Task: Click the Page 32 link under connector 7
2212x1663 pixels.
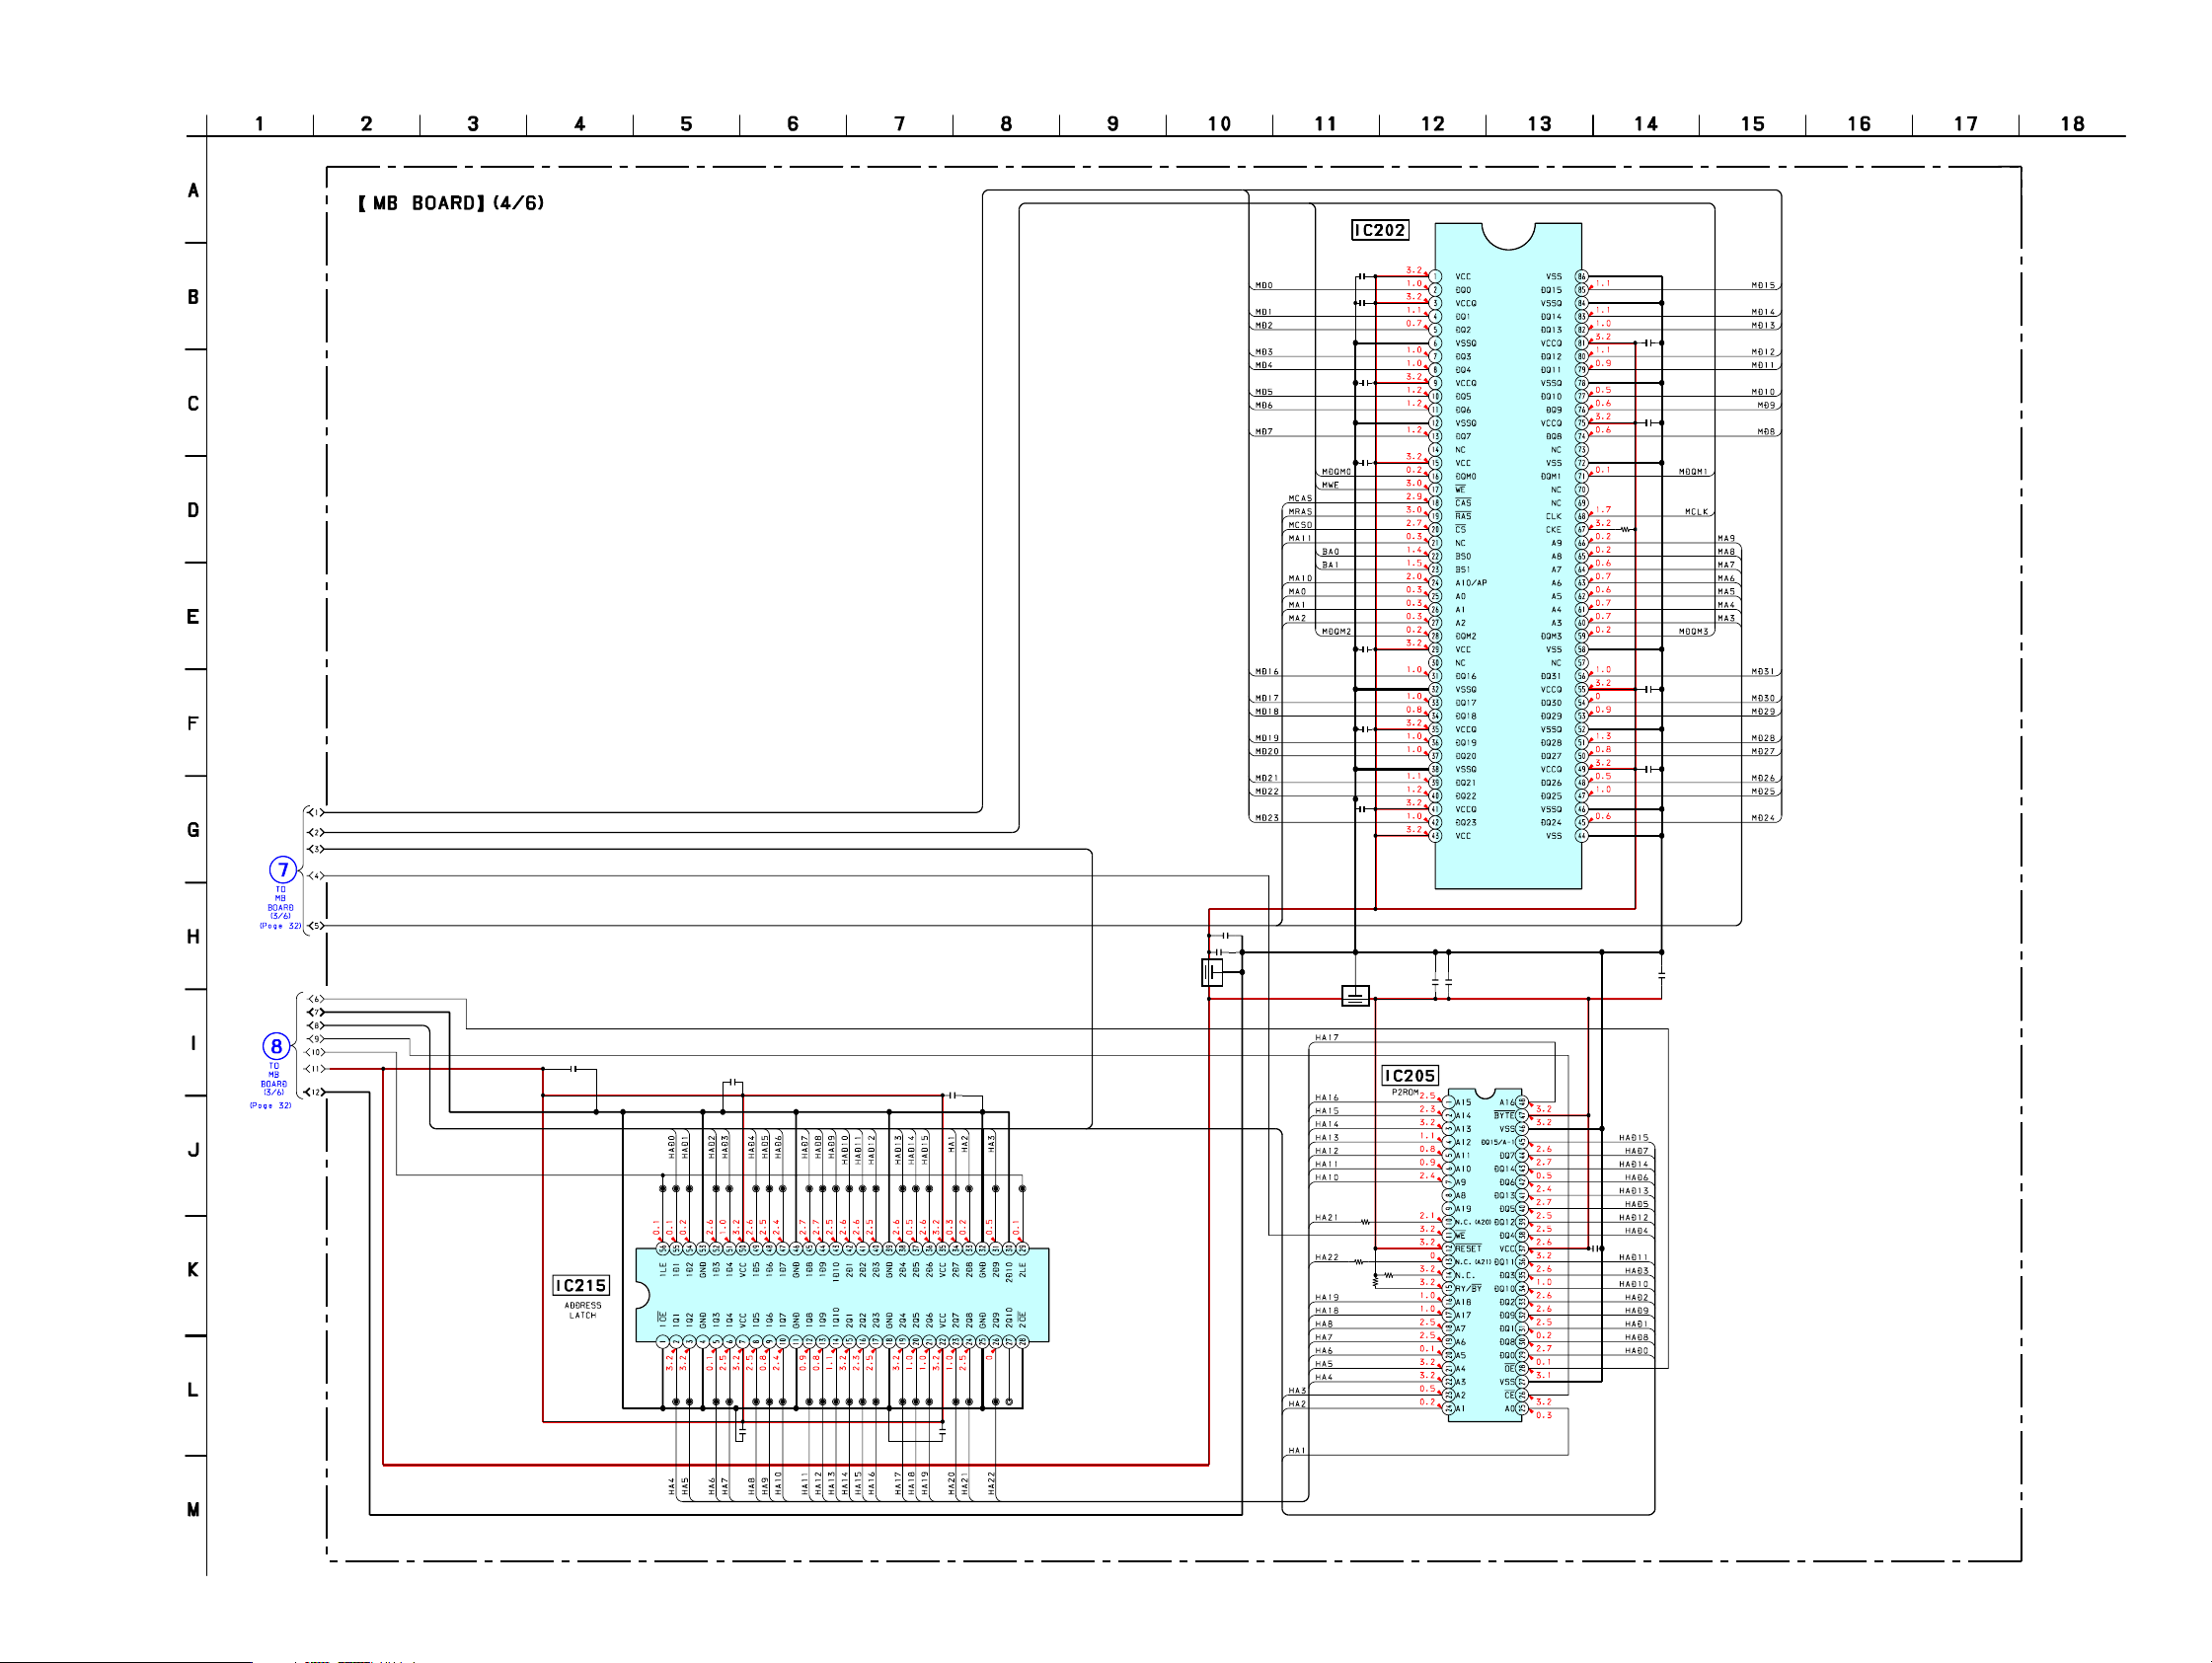Action: pos(281,926)
